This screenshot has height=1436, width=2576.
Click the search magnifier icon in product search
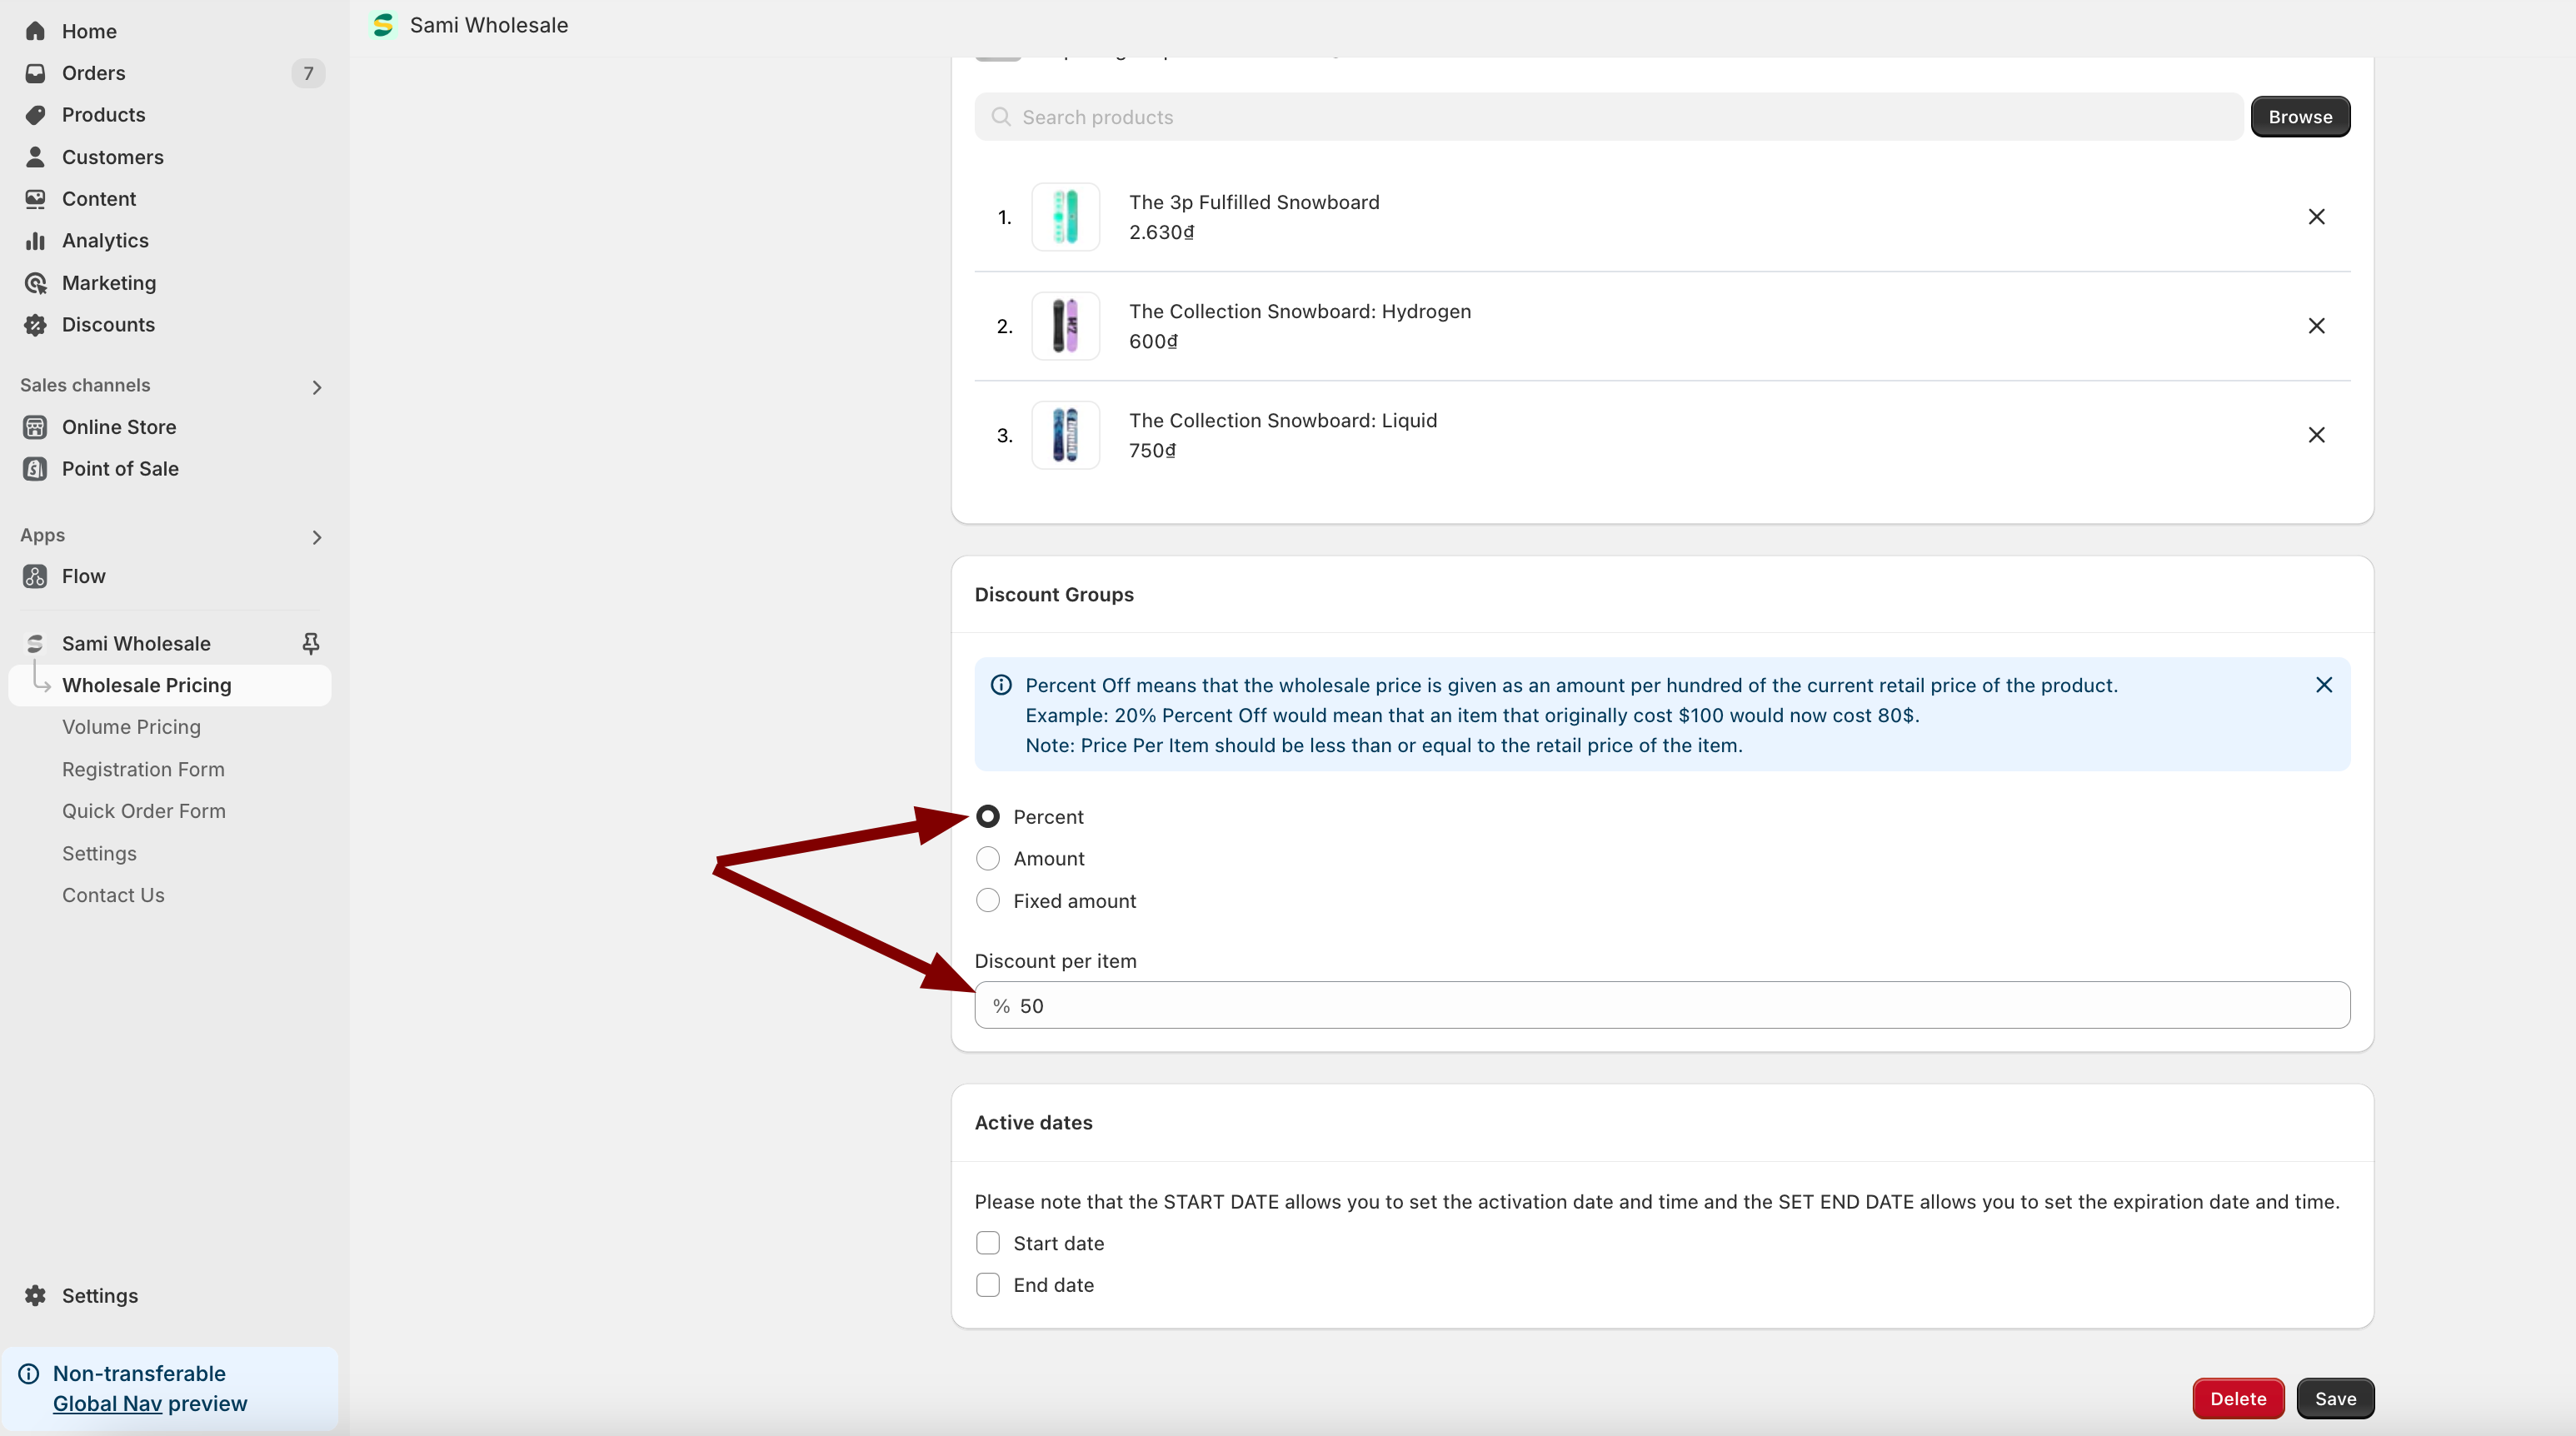click(1001, 117)
